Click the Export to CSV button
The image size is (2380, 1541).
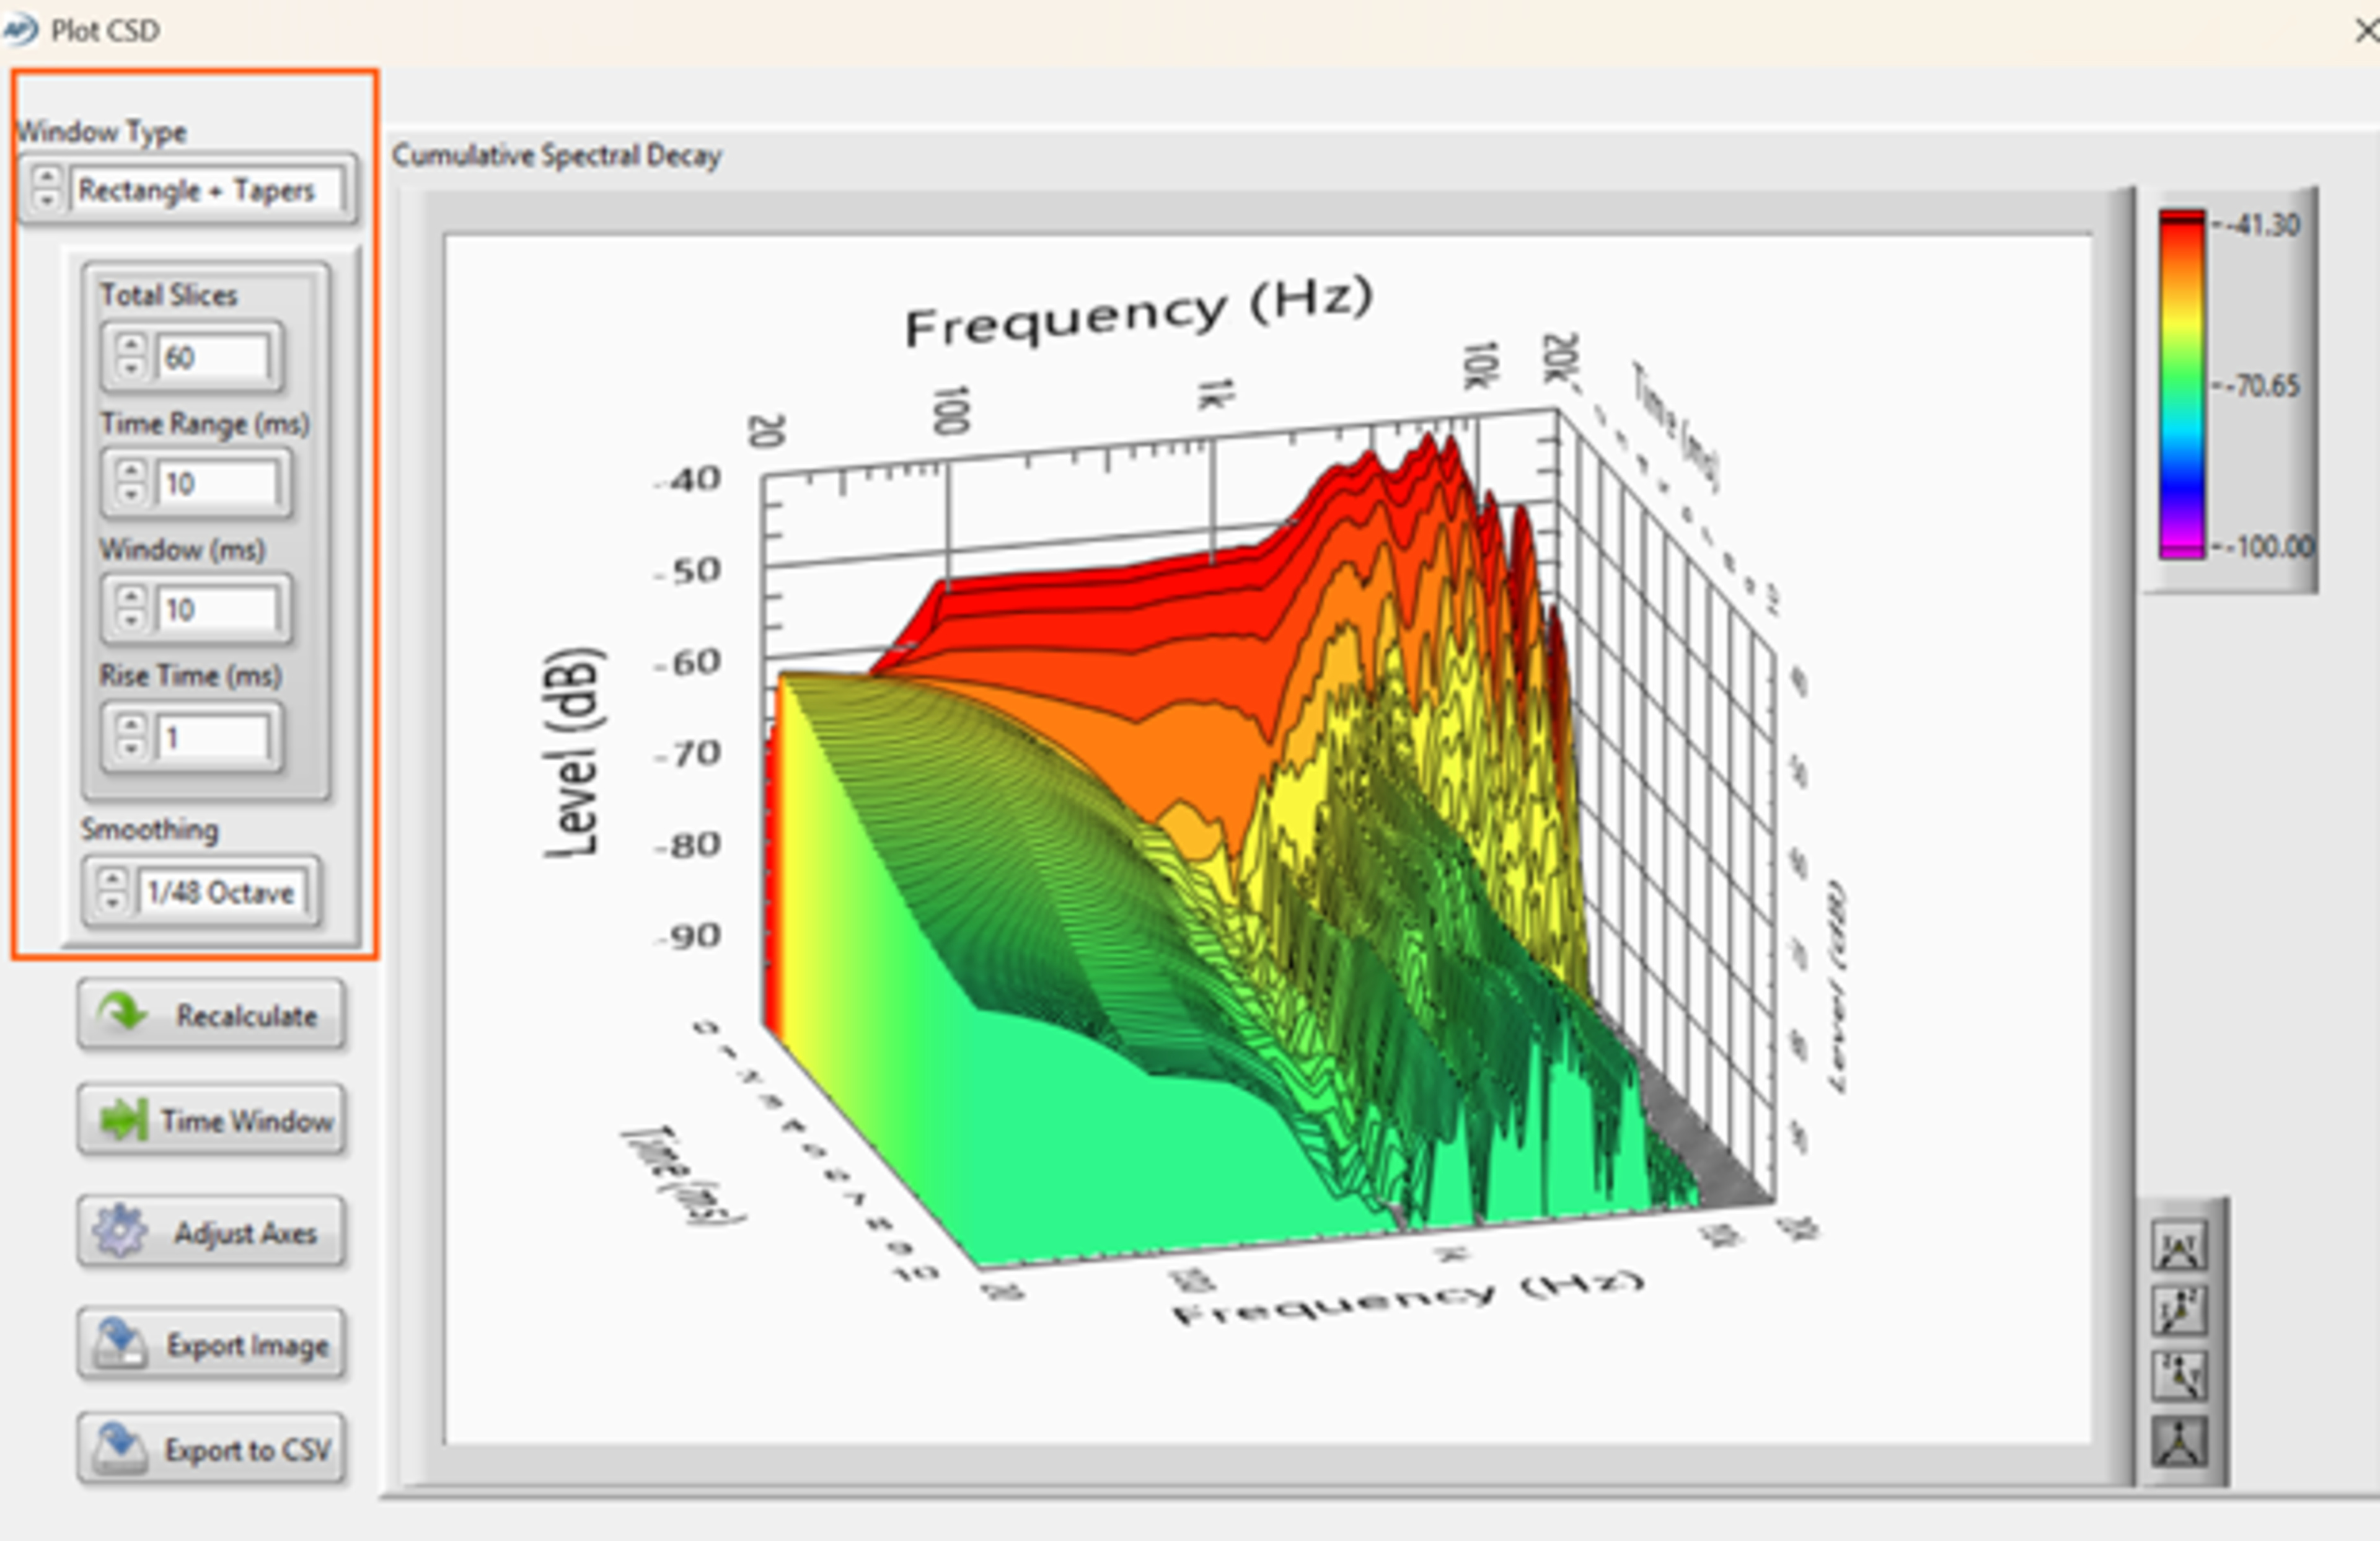[211, 1448]
